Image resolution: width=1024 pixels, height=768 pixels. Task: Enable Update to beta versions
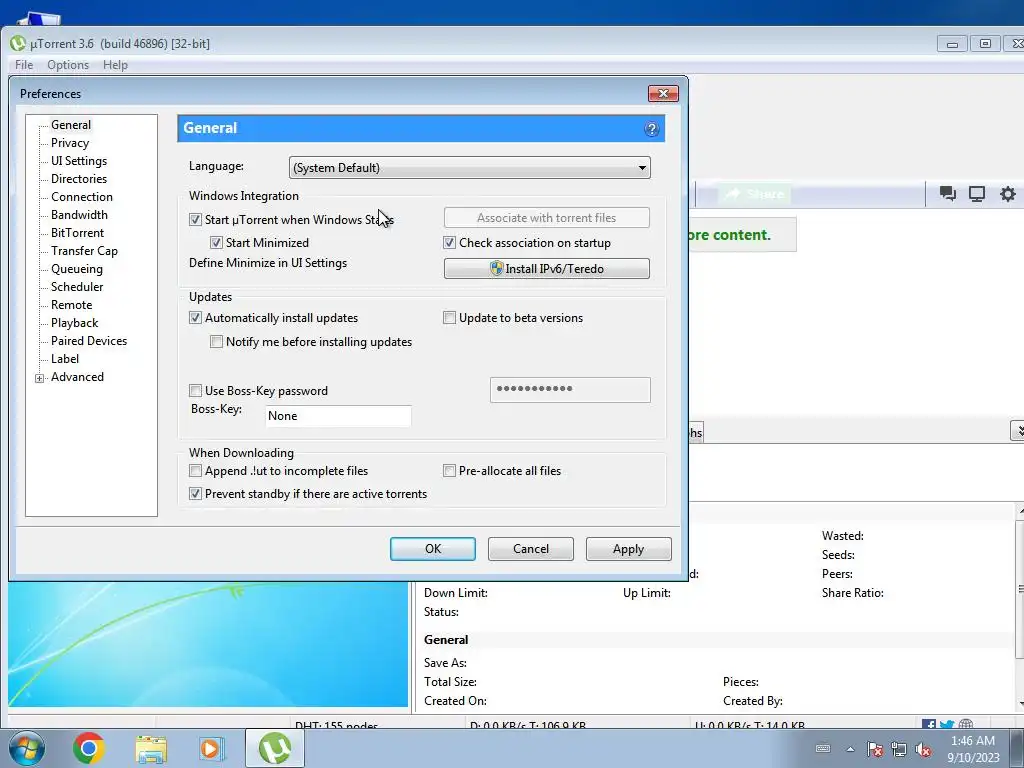pos(449,318)
